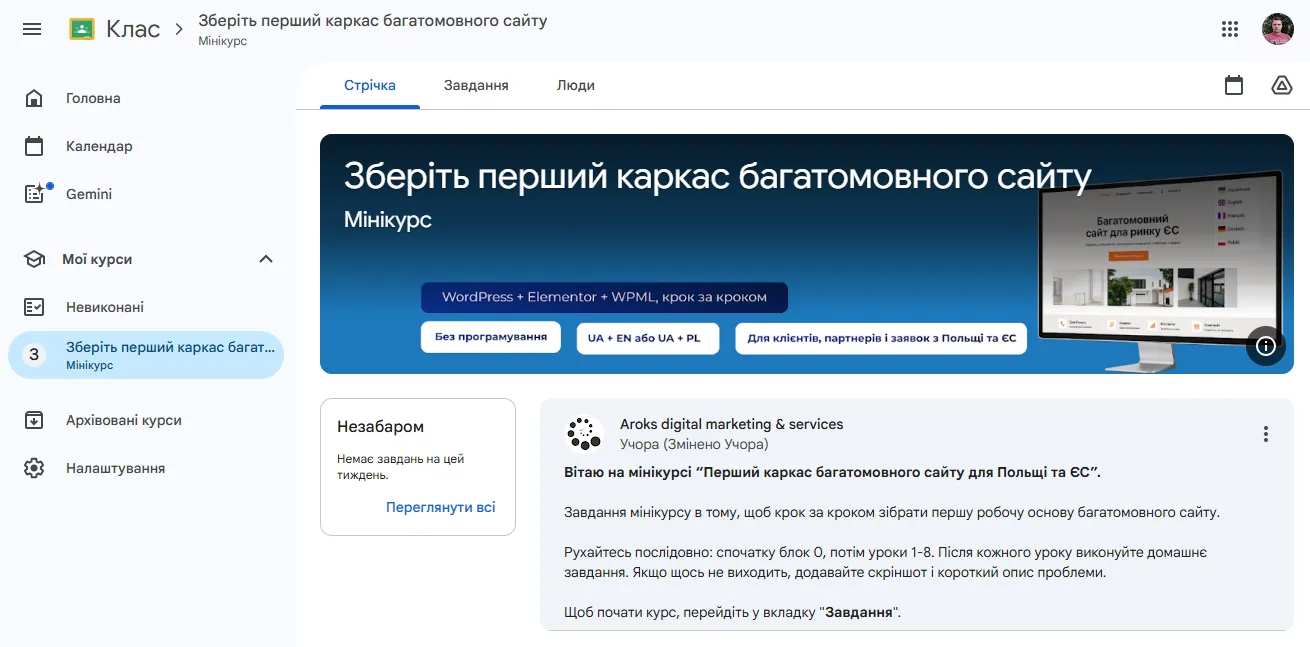Open Невиконані tasks list
The image size is (1310, 647).
click(x=146, y=307)
